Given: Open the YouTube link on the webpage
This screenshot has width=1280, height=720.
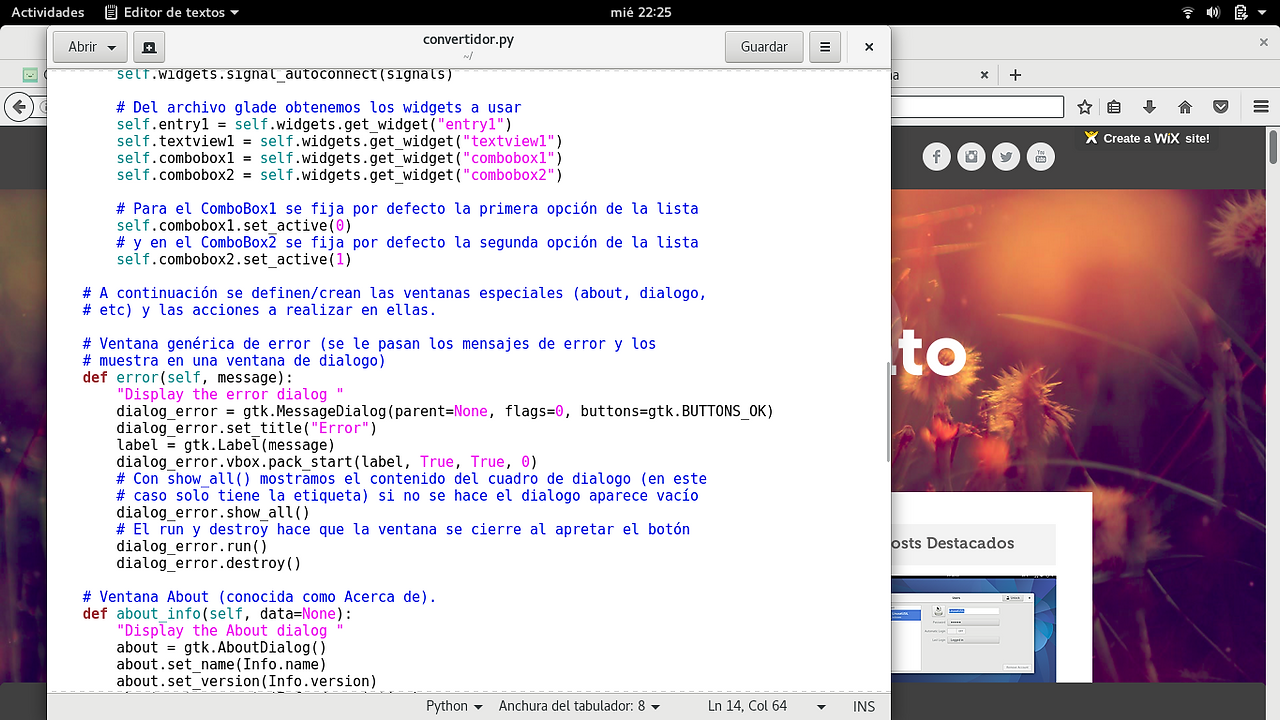Looking at the screenshot, I should click(x=1041, y=157).
